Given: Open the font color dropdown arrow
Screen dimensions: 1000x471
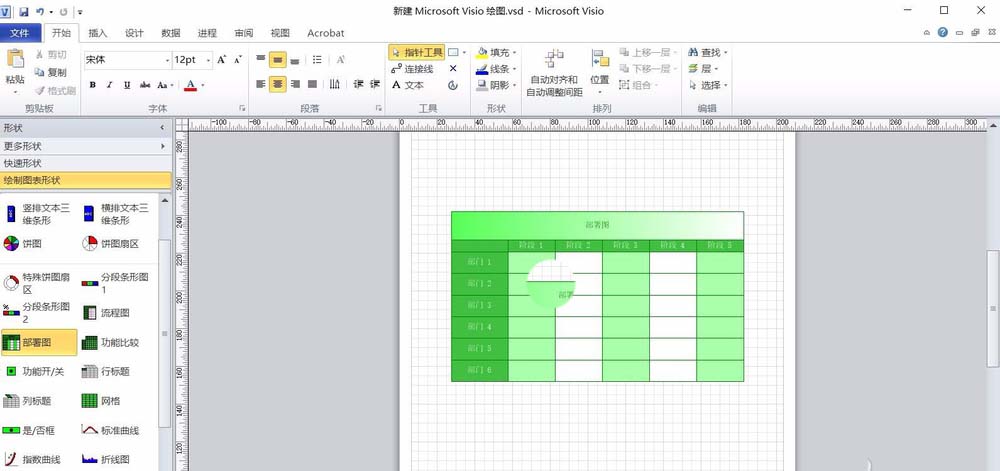Looking at the screenshot, I should 203,85.
